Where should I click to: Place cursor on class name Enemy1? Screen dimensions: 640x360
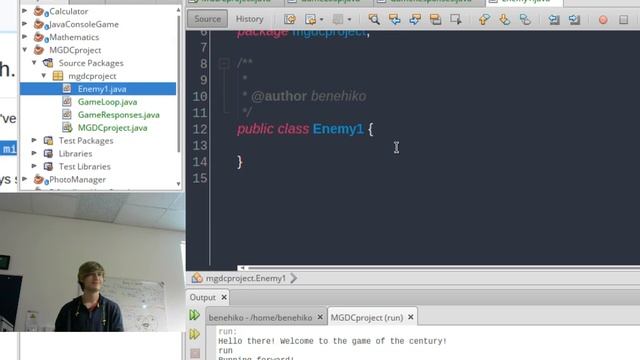click(x=338, y=129)
